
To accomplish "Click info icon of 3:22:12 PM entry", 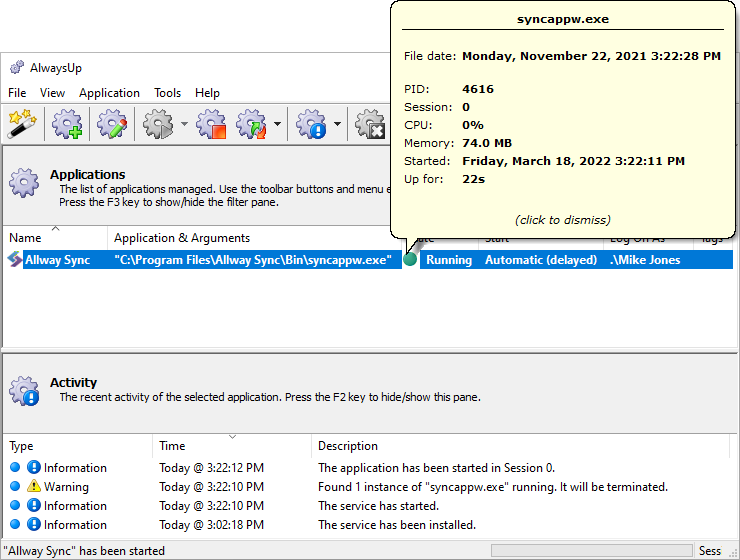I will (x=34, y=467).
